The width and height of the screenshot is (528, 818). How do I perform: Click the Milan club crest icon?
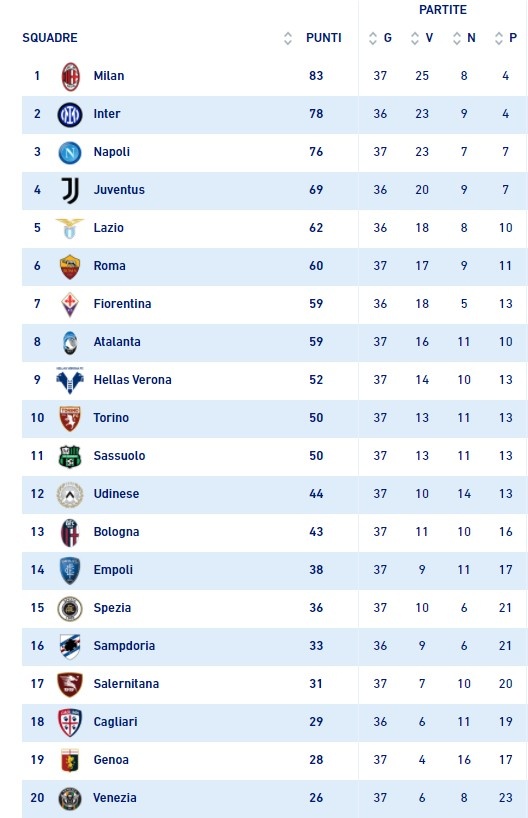[70, 76]
